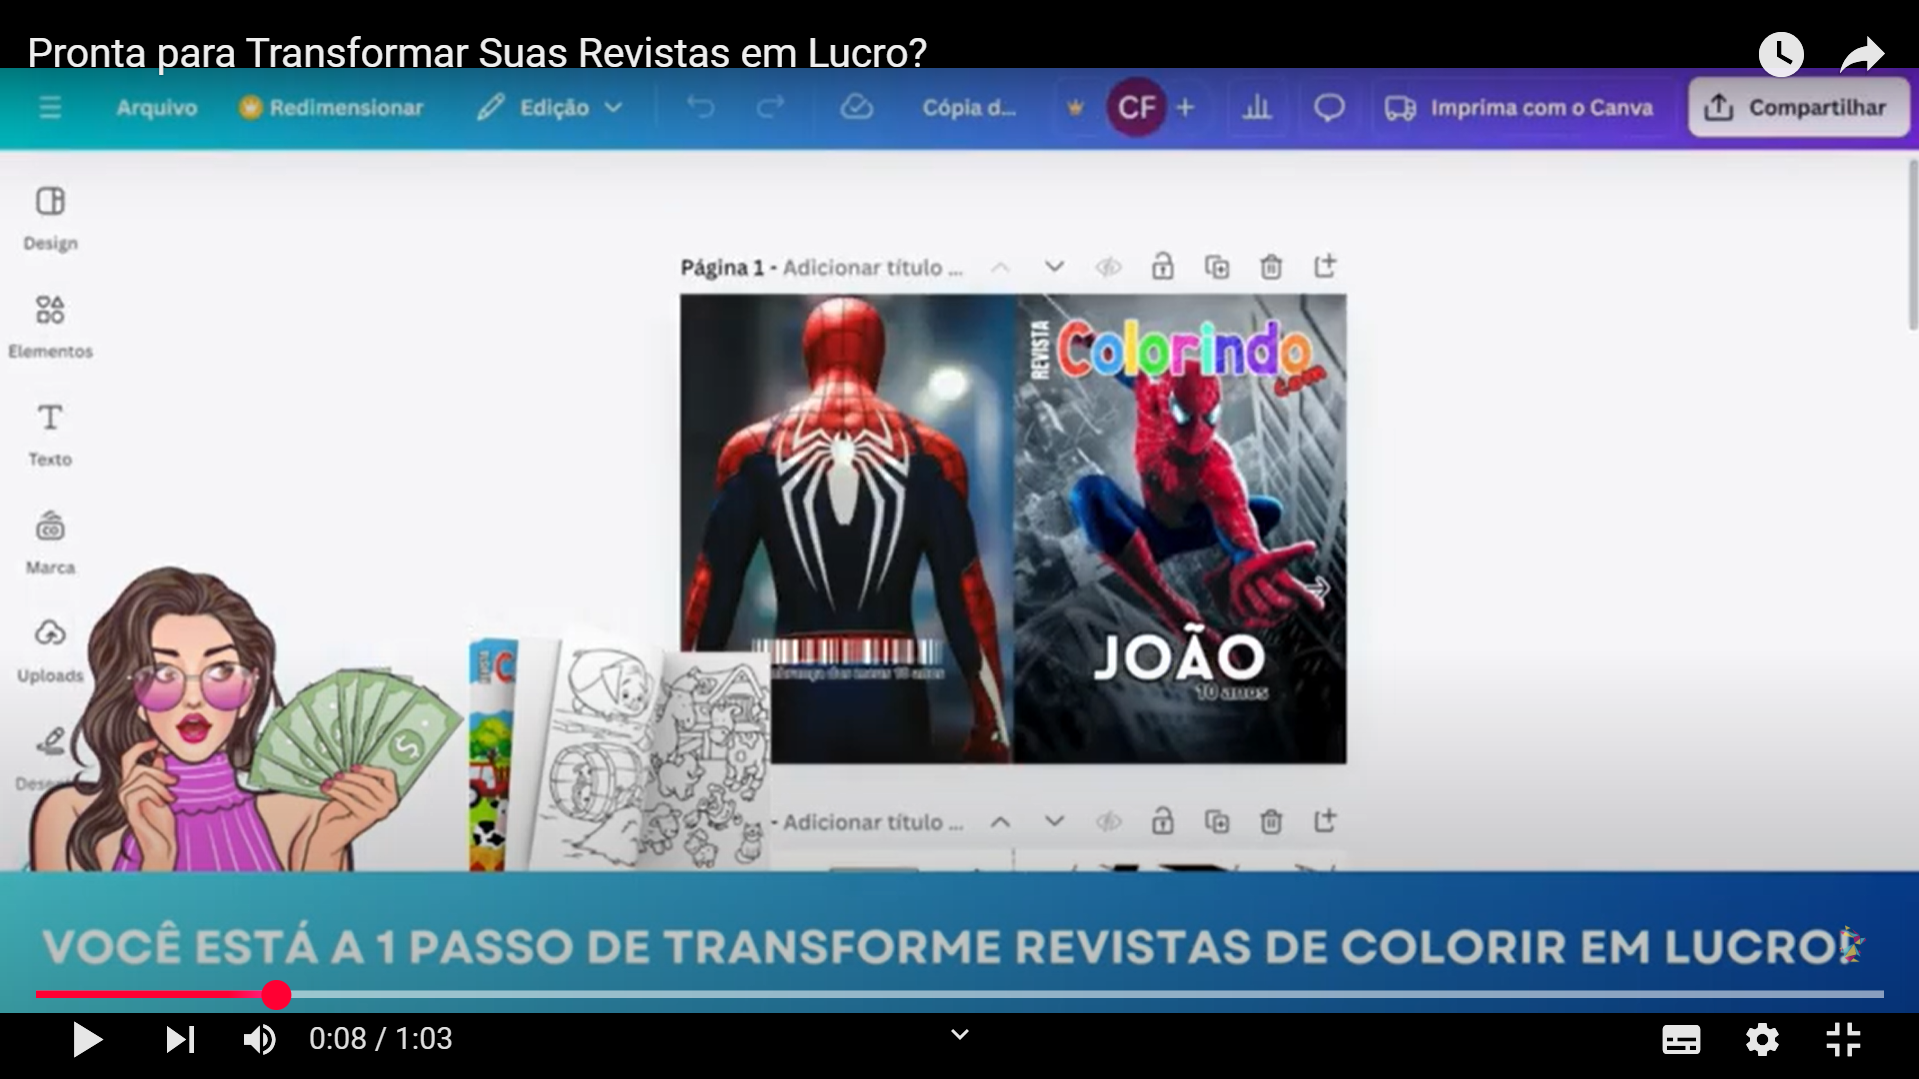
Task: Open the Uploads side panel
Action: (x=50, y=651)
